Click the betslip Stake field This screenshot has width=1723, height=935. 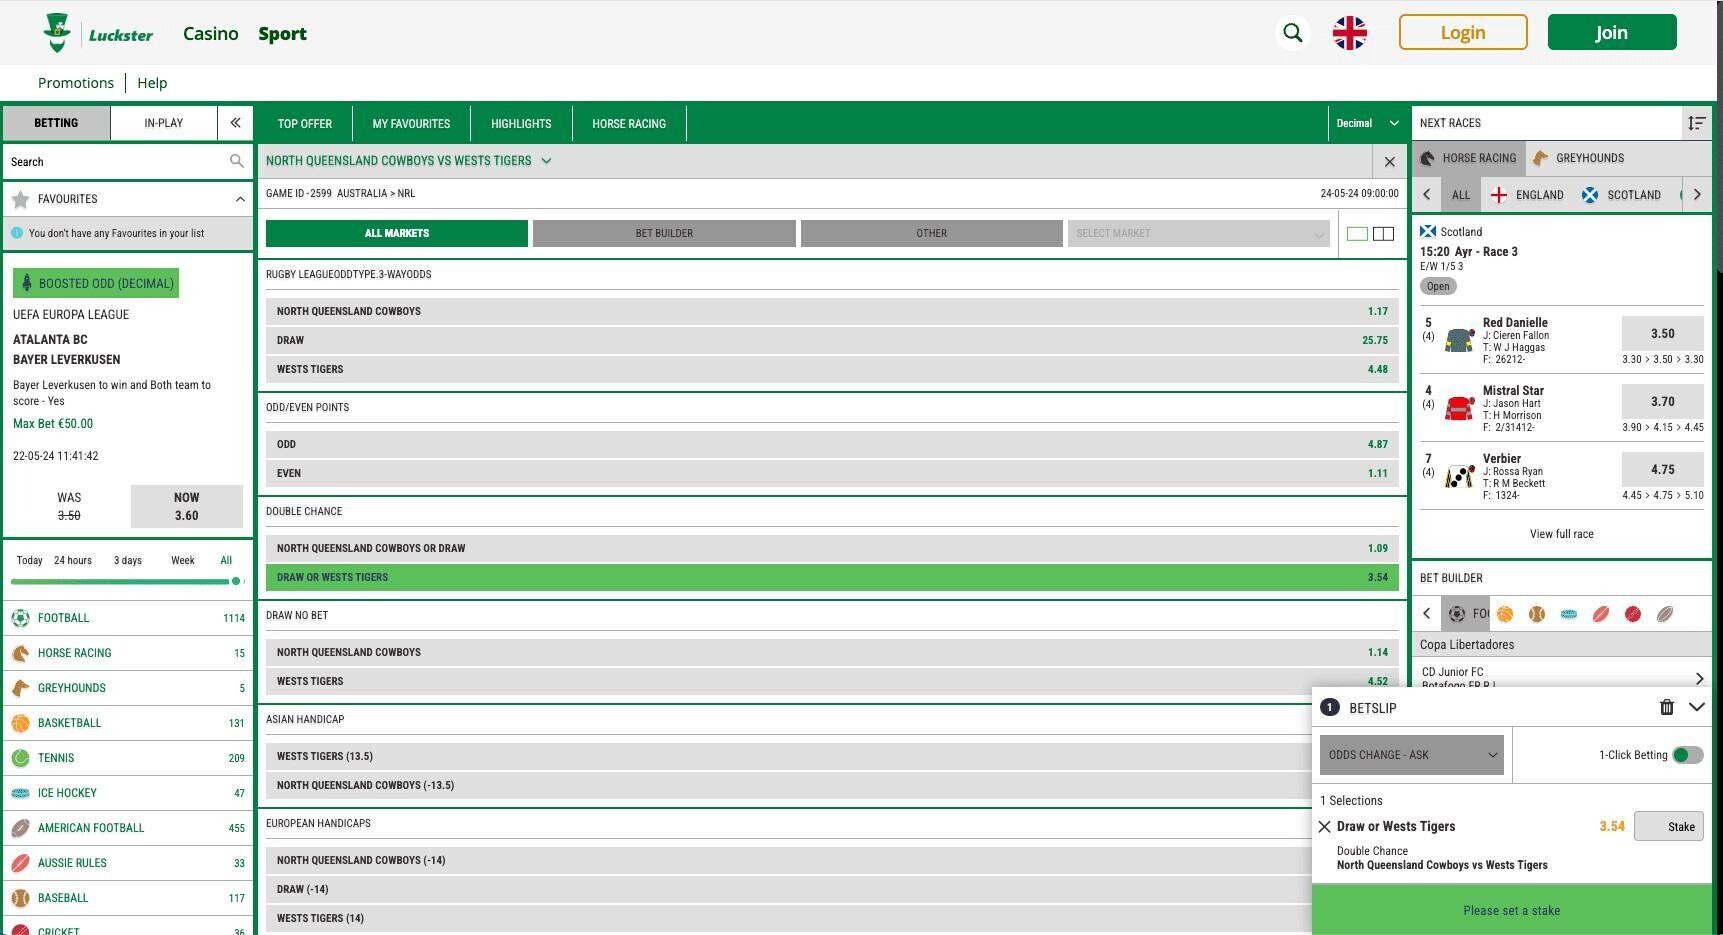1668,826
